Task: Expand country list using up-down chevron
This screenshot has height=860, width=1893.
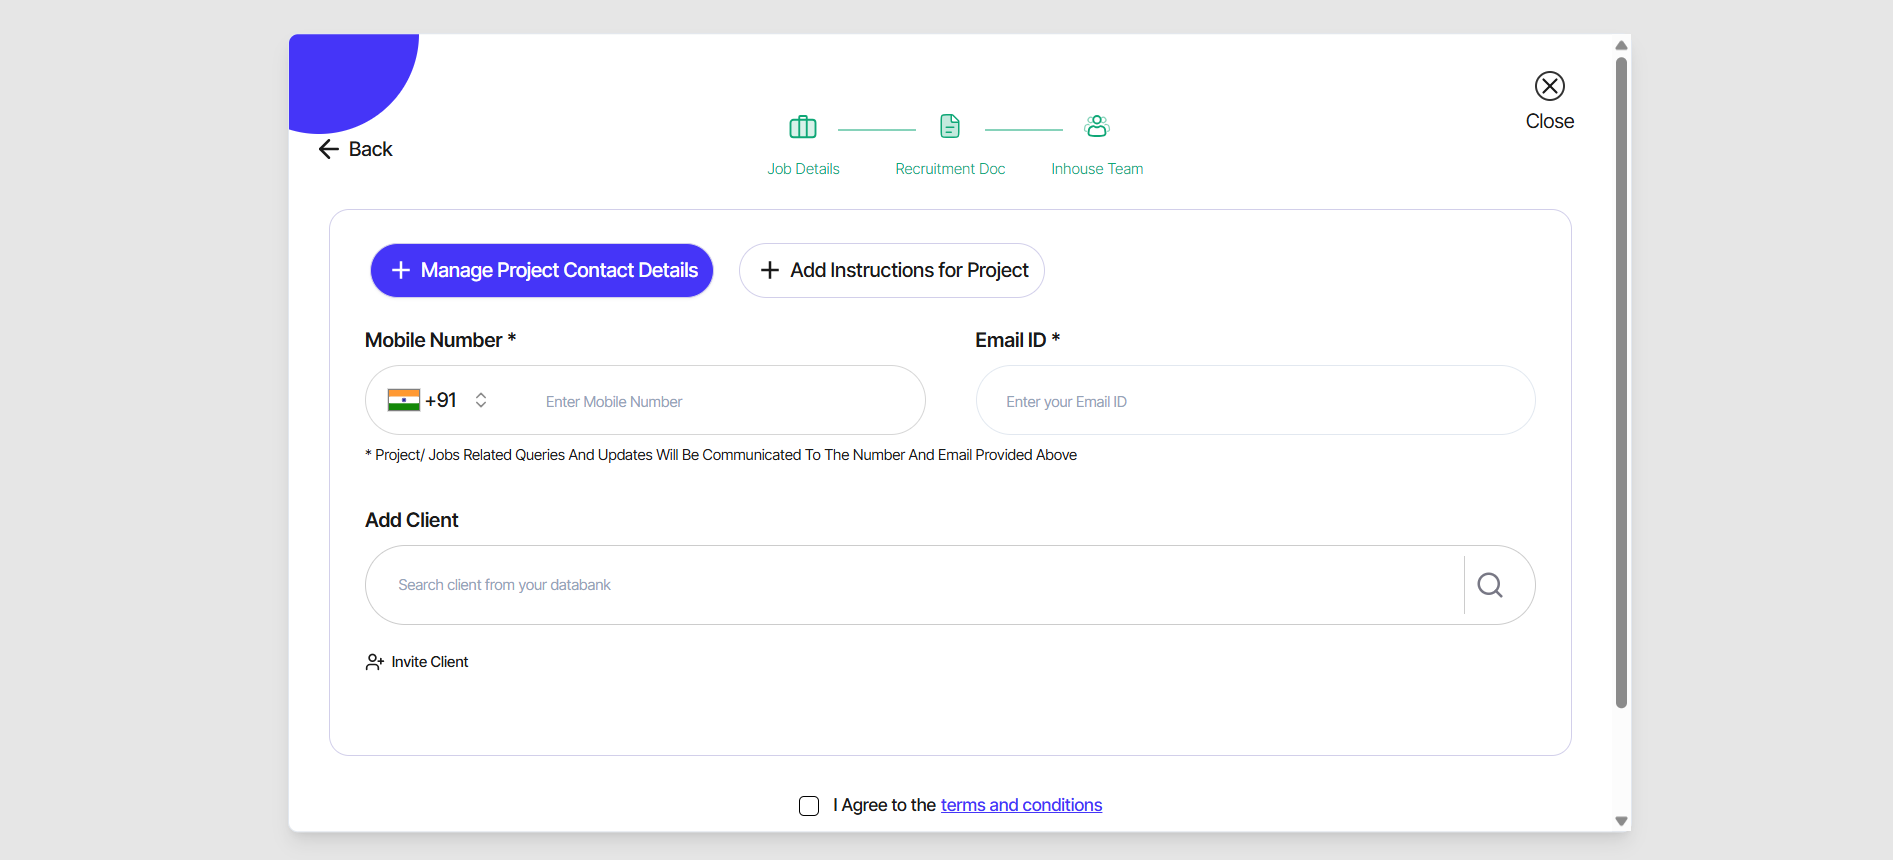Action: pos(481,400)
